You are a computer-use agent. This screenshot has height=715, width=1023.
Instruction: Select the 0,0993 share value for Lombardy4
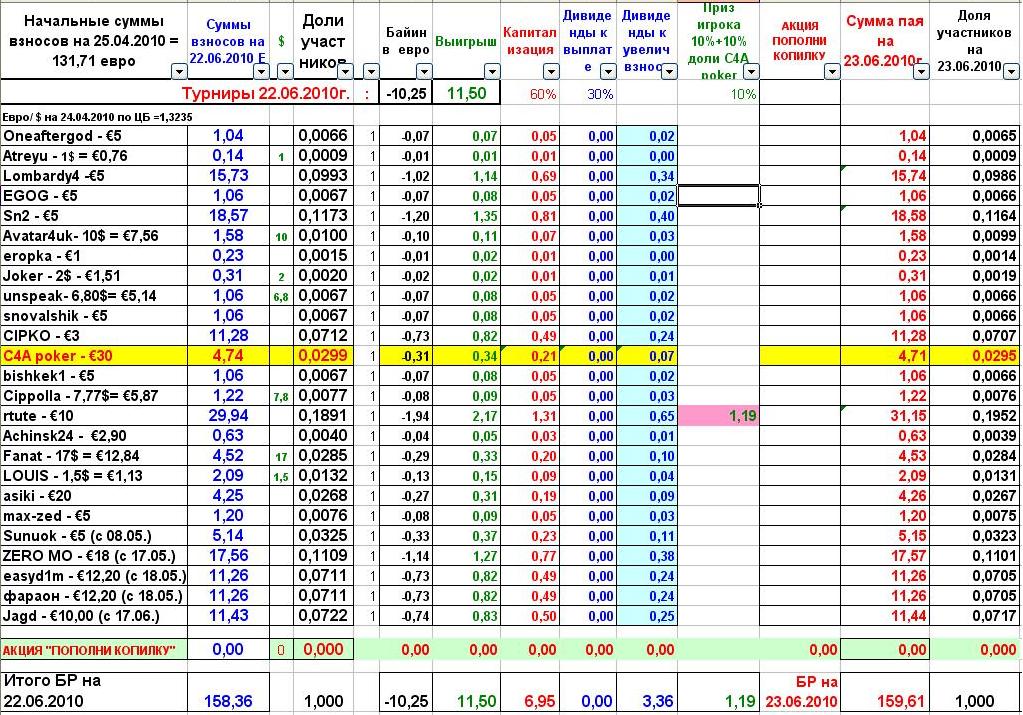coord(324,176)
